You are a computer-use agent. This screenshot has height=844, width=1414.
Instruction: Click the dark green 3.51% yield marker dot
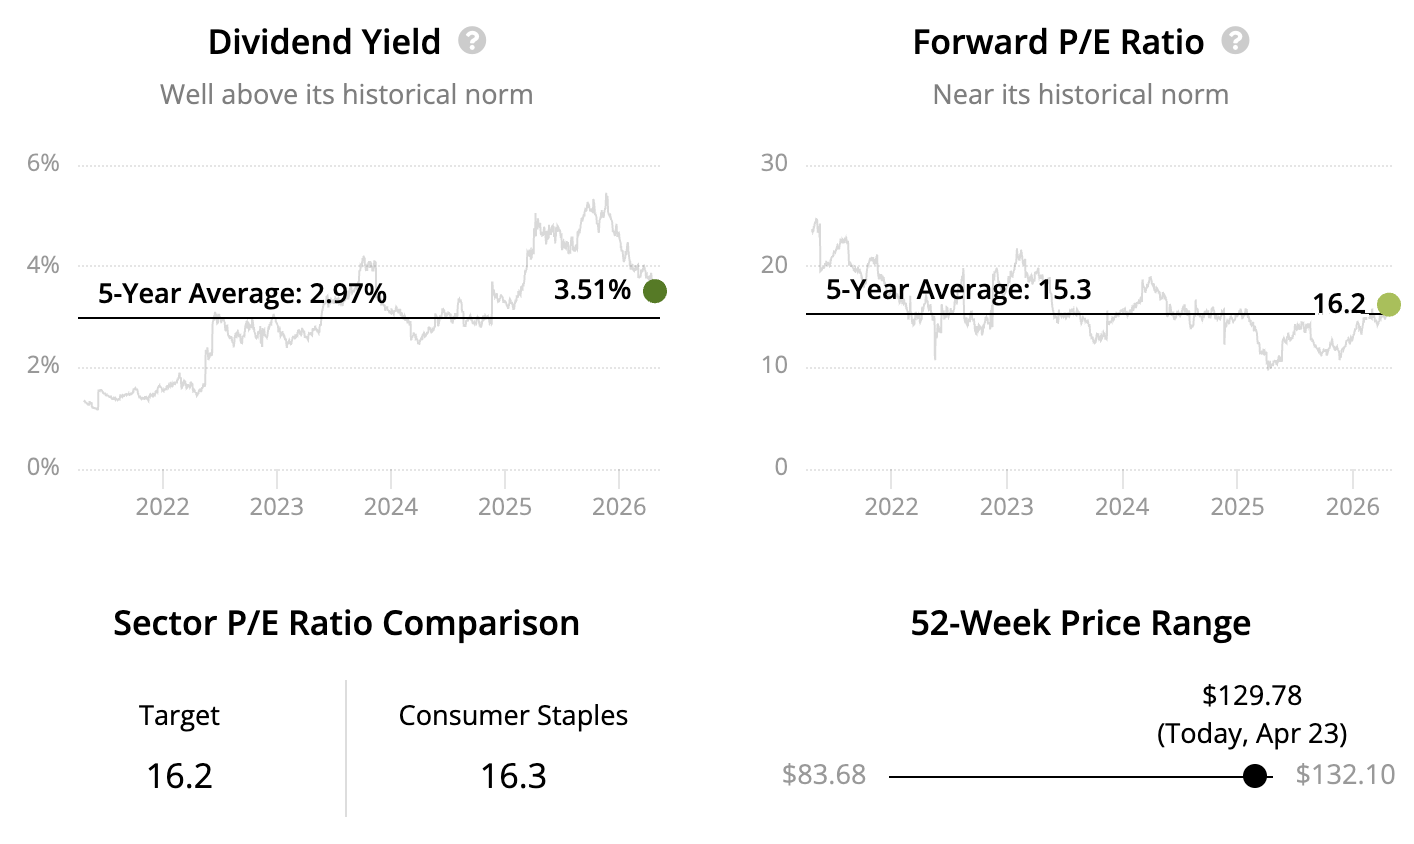tap(655, 291)
